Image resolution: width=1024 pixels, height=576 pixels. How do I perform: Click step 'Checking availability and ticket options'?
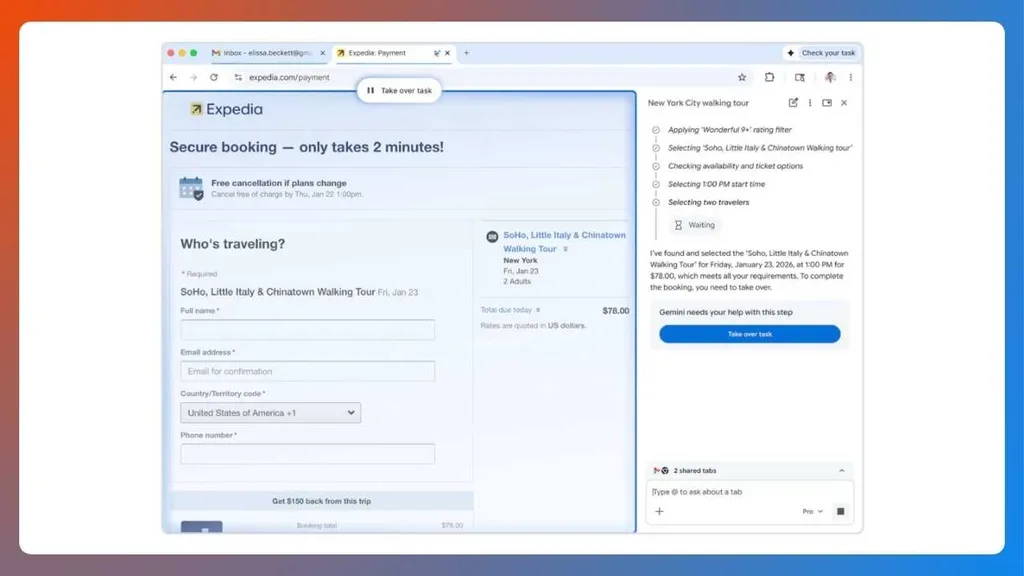pyautogui.click(x=735, y=167)
